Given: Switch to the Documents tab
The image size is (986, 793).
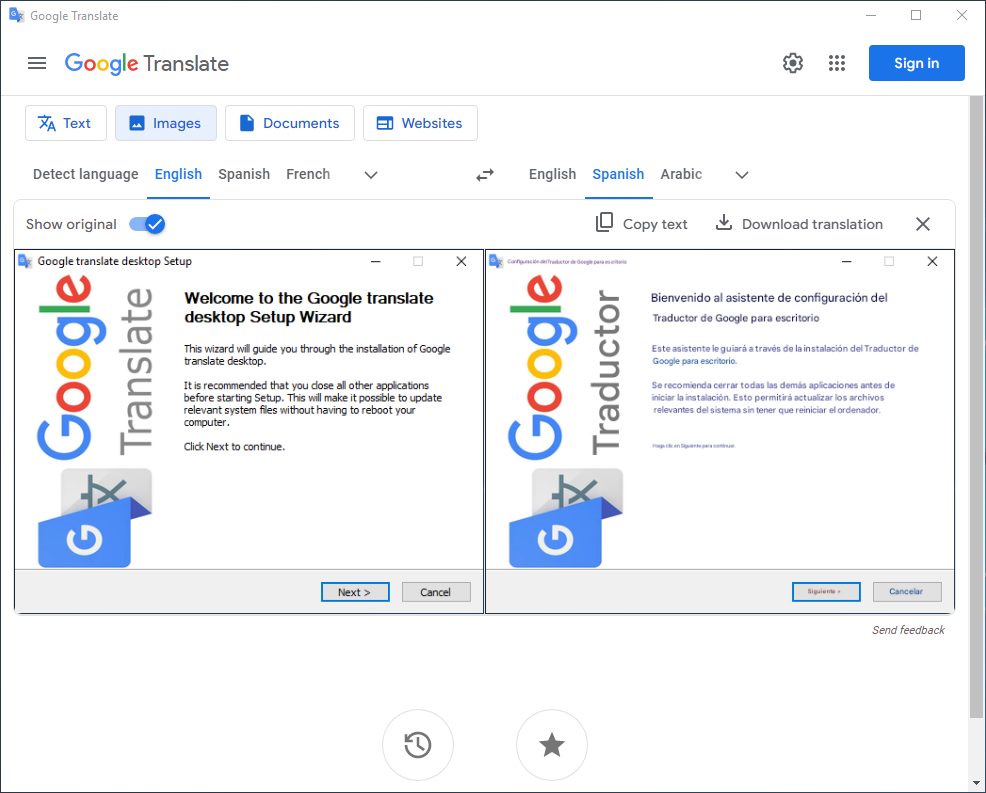Looking at the screenshot, I should click(289, 123).
